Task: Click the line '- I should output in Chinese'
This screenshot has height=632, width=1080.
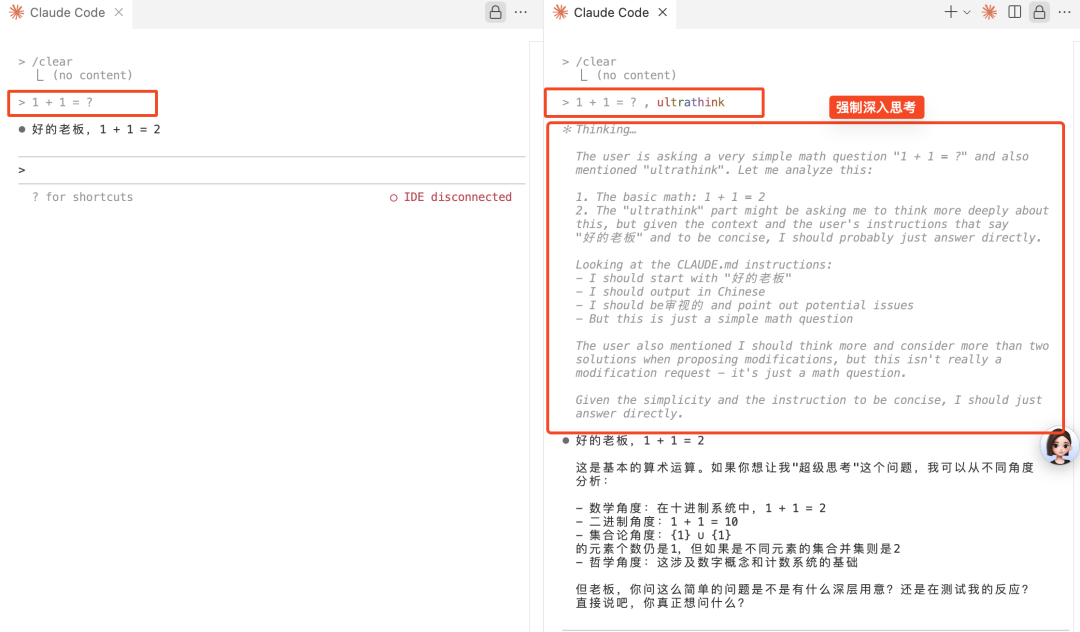Action: [670, 292]
